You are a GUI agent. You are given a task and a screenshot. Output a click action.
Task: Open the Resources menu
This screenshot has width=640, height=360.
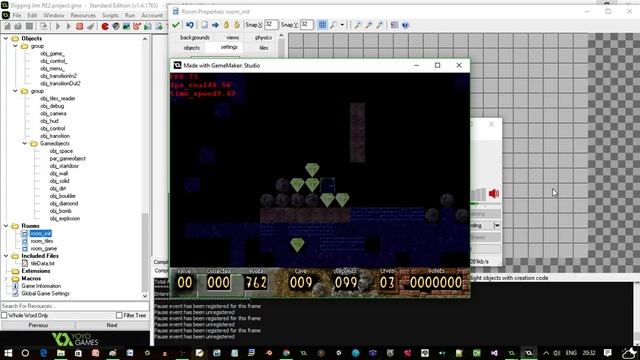(83, 15)
